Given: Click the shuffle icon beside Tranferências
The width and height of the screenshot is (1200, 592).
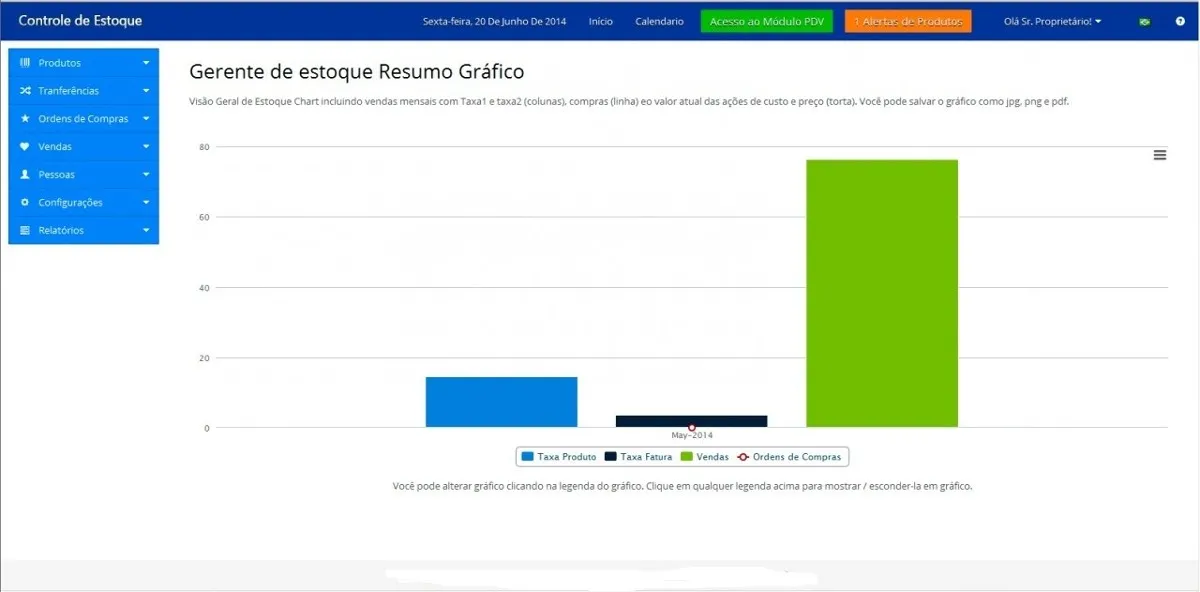Looking at the screenshot, I should point(25,91).
